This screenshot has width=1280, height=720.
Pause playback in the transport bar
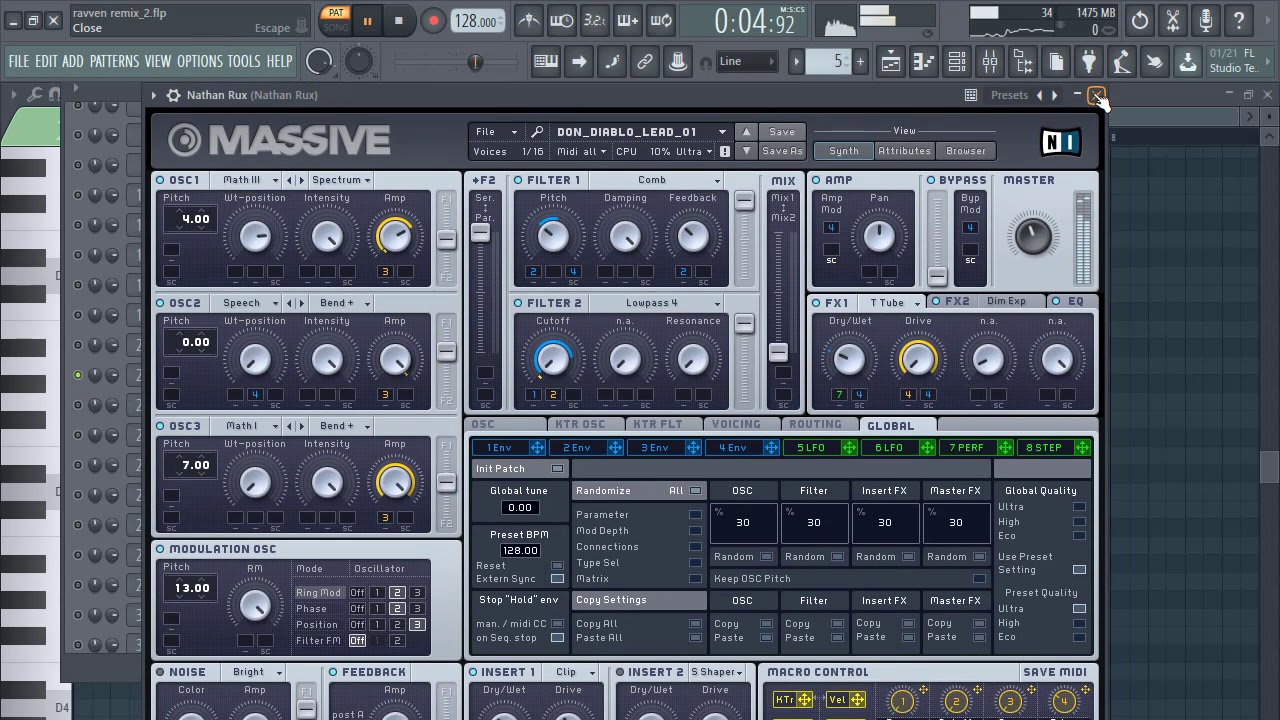367,21
